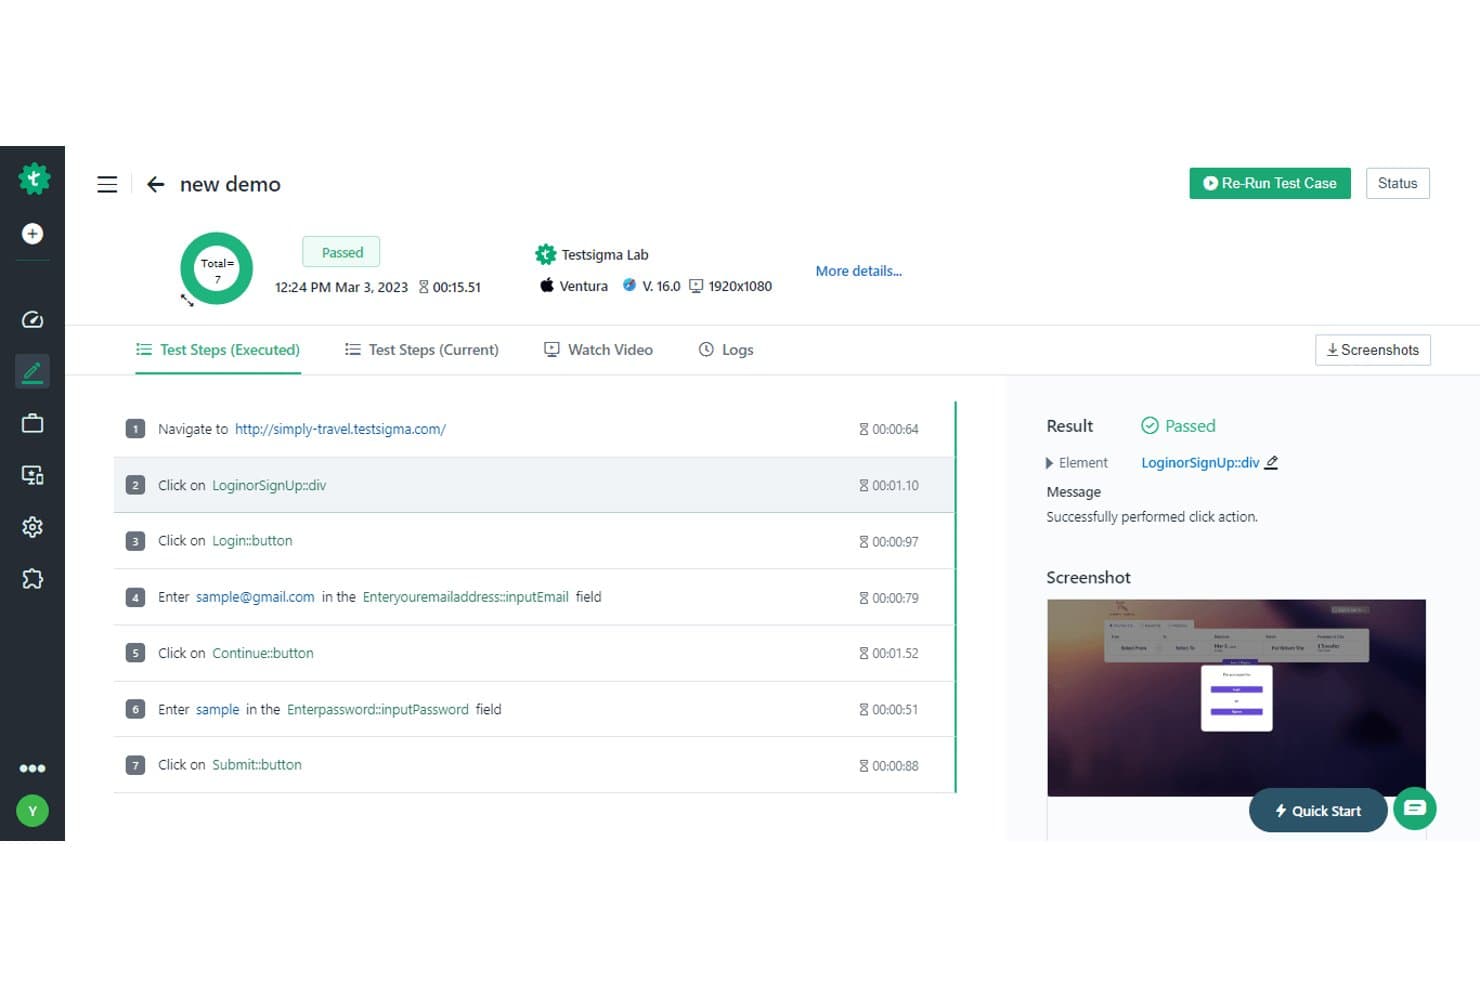Click the Re-Run Test Case button
This screenshot has width=1480, height=987.
[x=1270, y=184]
